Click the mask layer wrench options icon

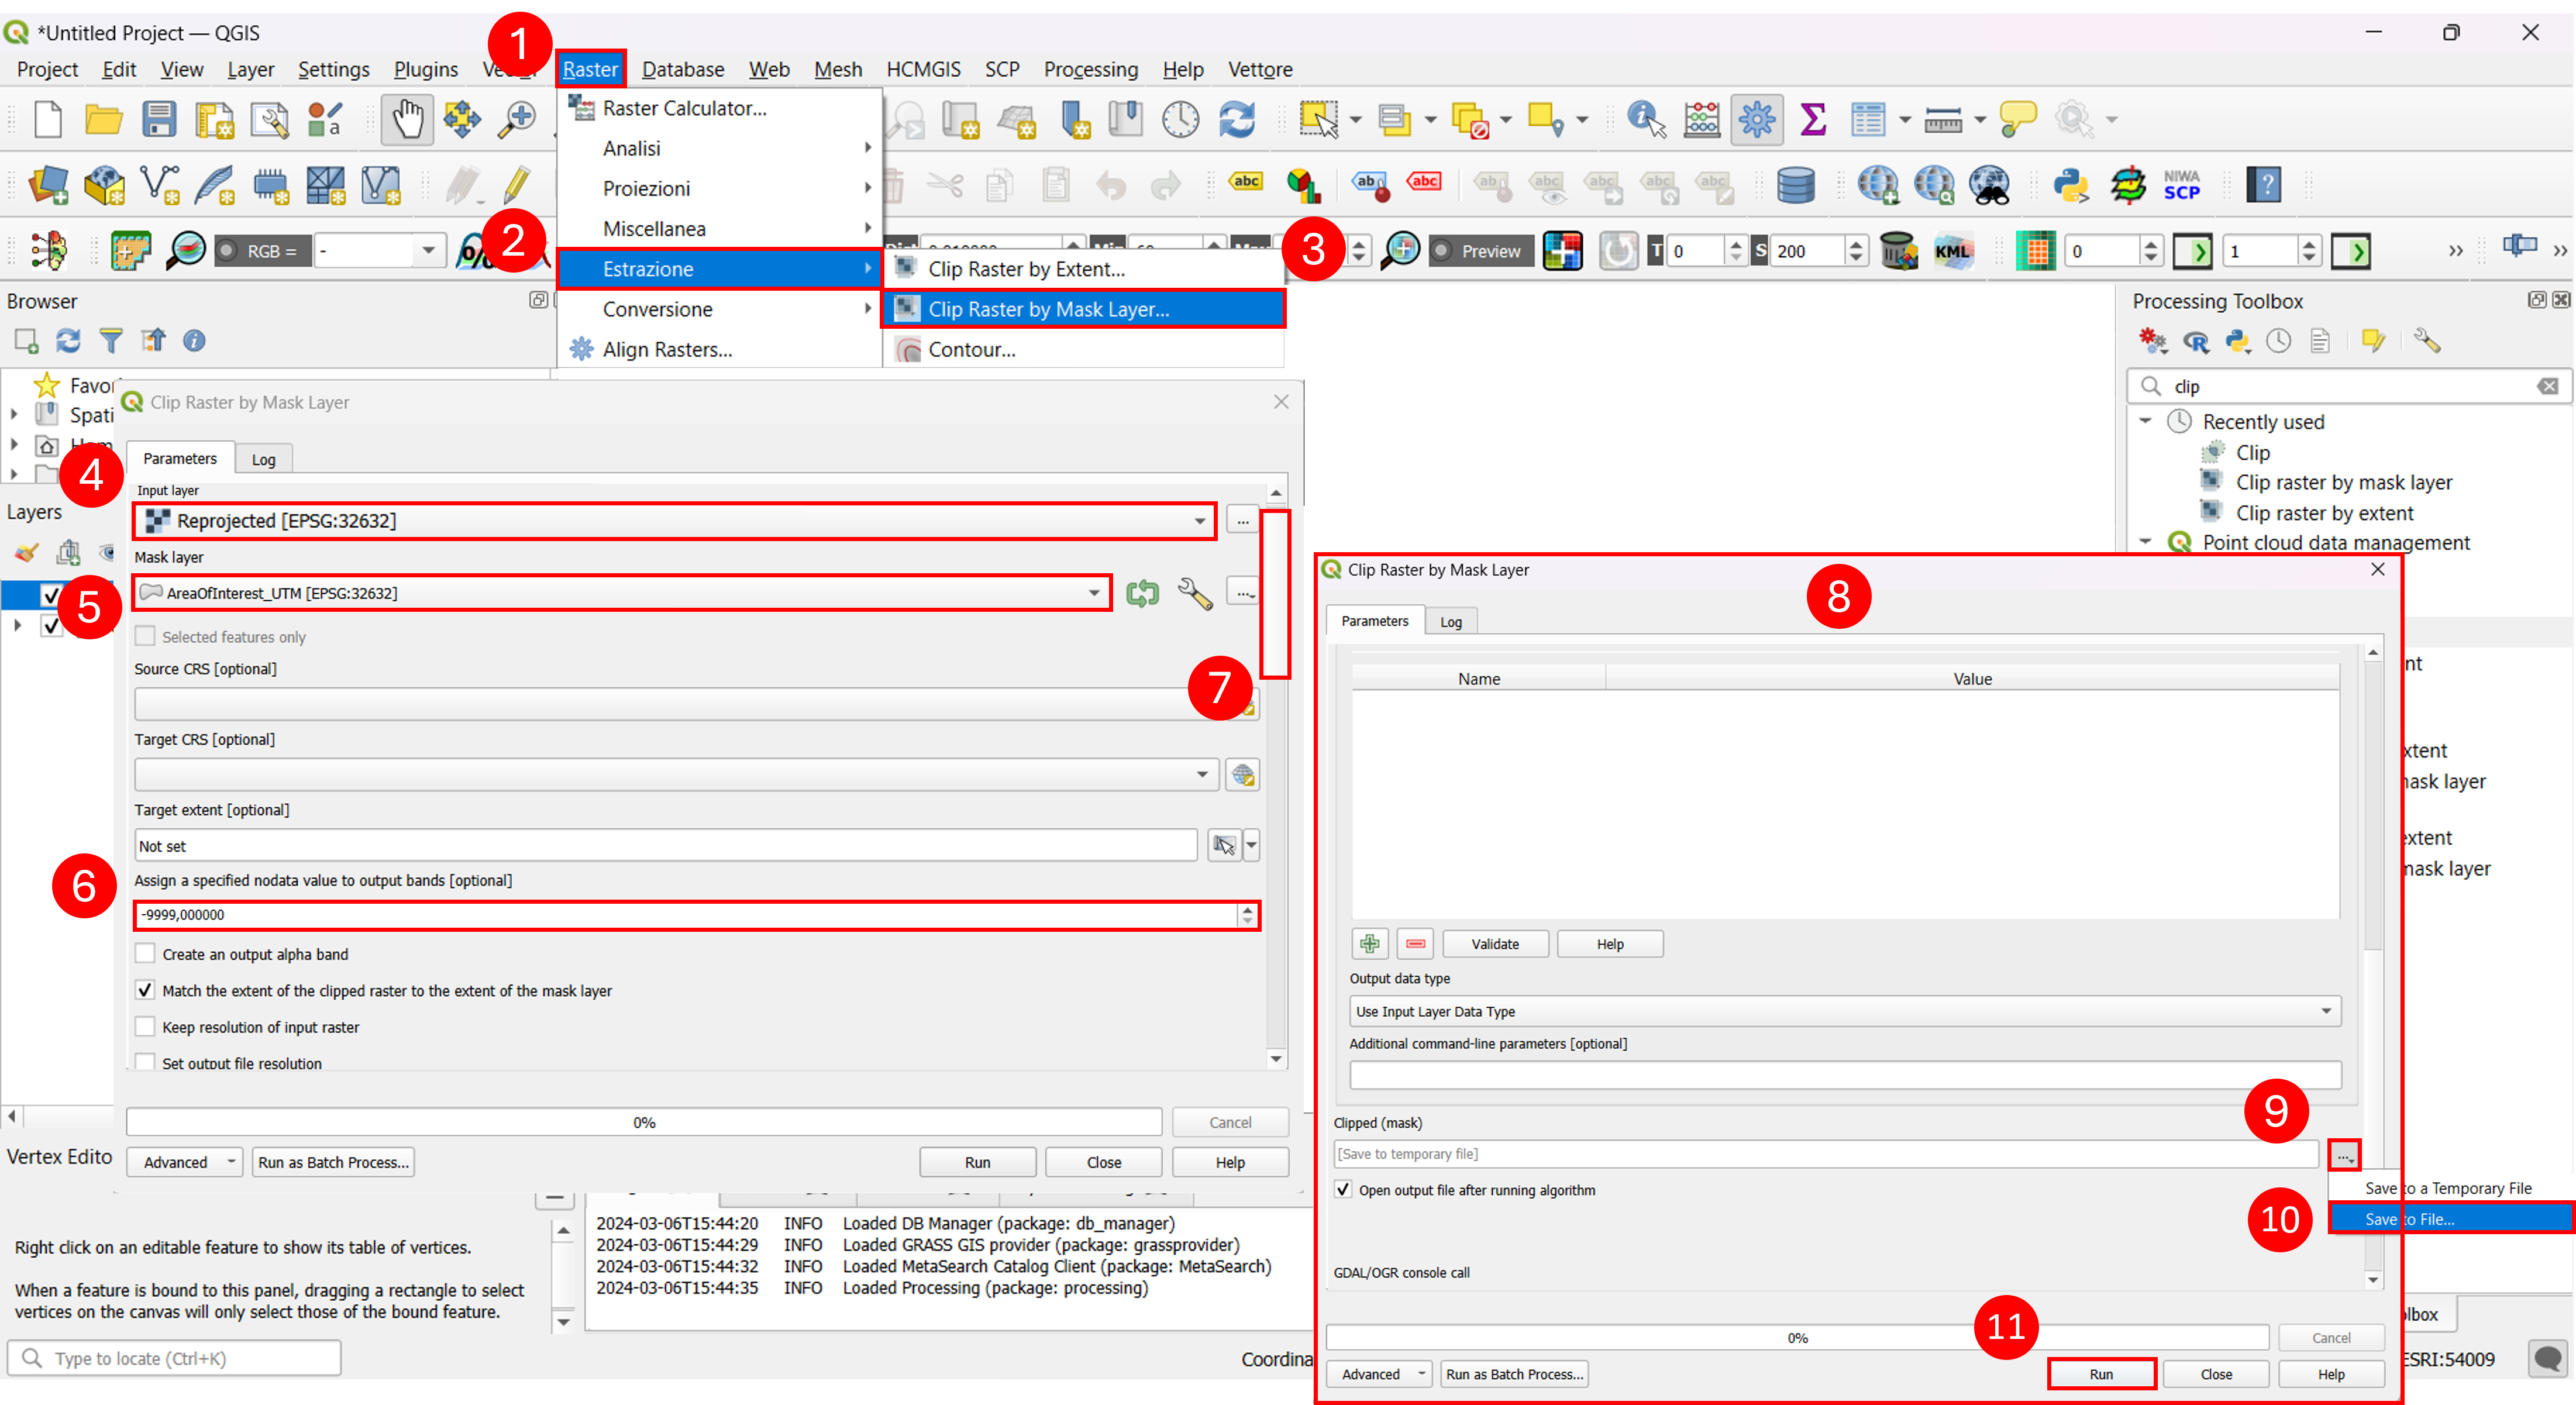tap(1194, 593)
